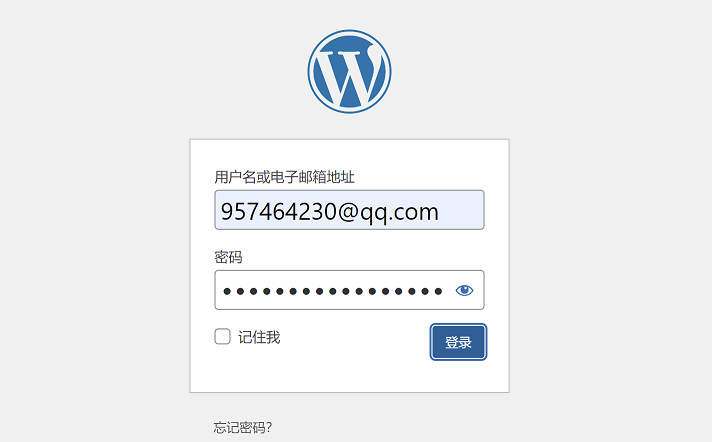Screen dimensions: 712x442
Task: Click the 用户名或电子邮箱地址 label
Action: [284, 177]
